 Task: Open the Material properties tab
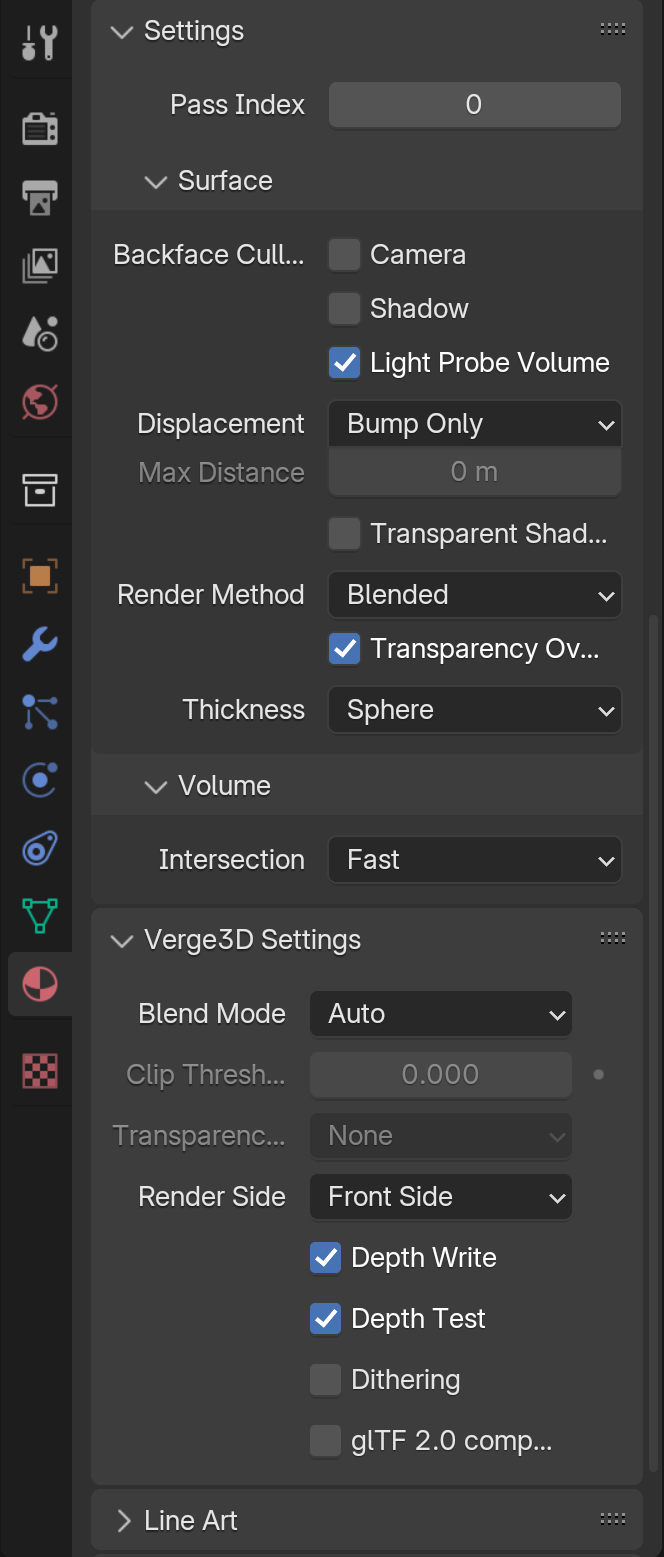coord(40,984)
